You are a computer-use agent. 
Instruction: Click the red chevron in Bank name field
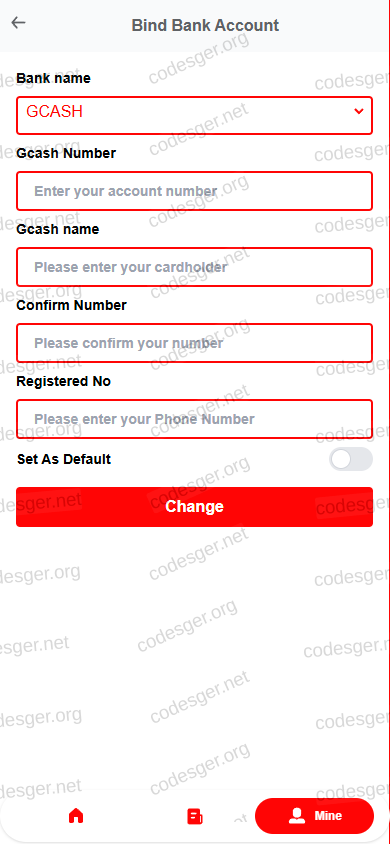[x=359, y=111]
